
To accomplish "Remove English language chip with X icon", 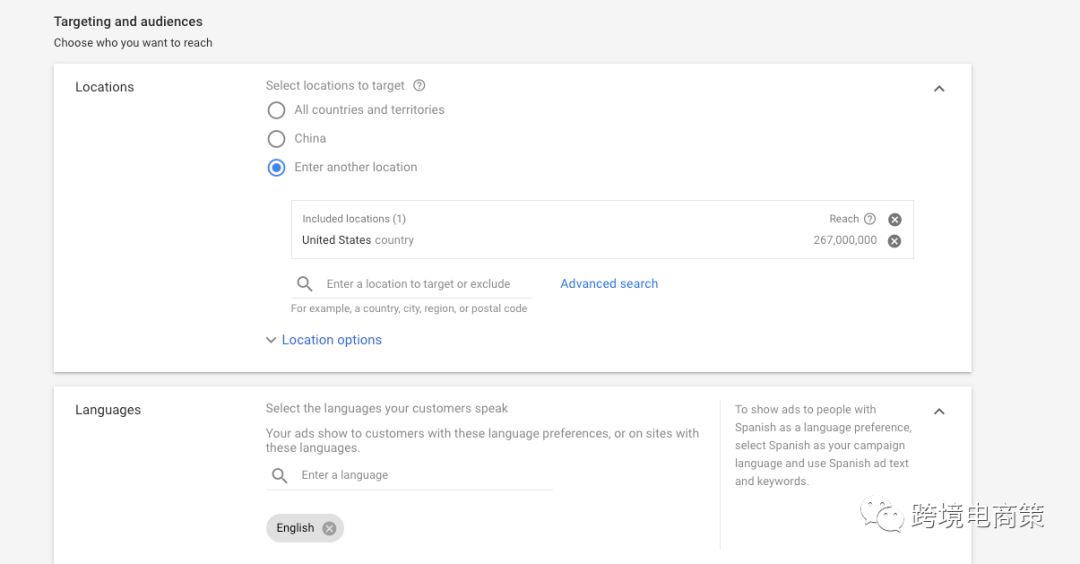I will (329, 528).
